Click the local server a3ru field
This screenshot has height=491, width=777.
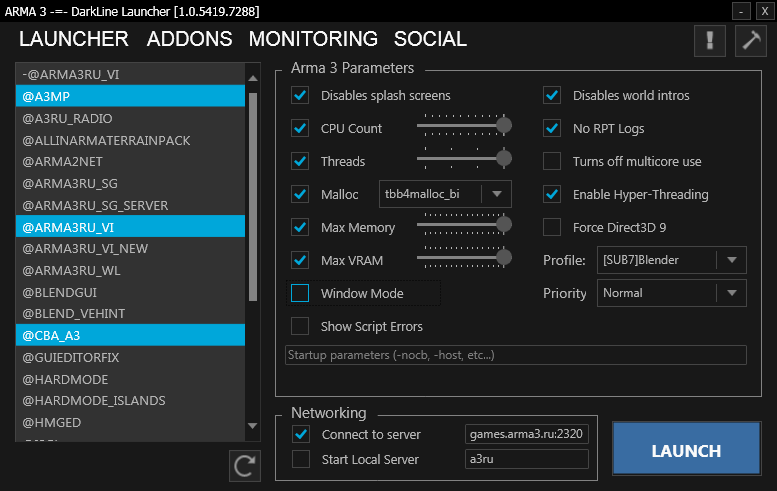coord(527,459)
